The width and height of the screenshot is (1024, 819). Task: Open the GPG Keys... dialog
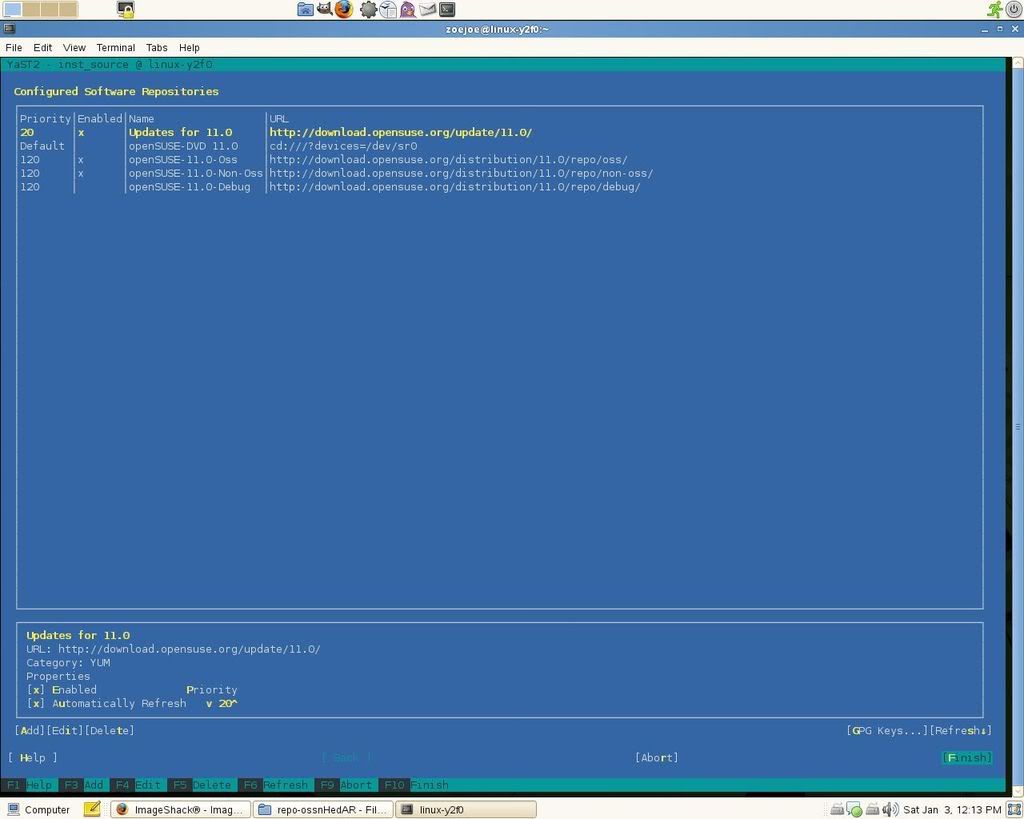888,730
